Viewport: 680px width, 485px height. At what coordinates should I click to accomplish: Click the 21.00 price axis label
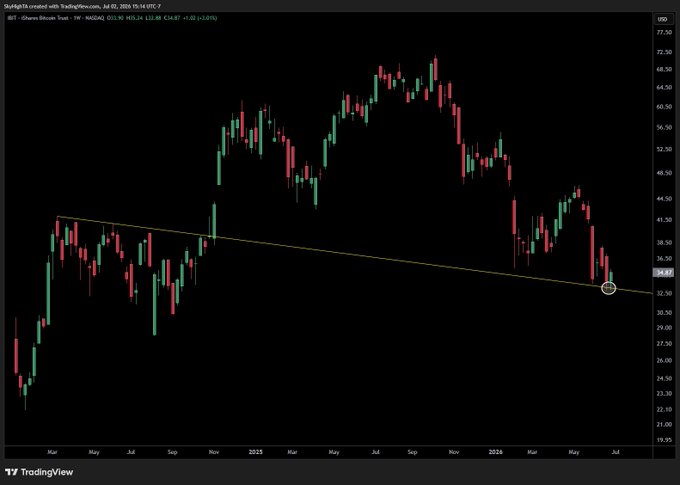pos(664,425)
